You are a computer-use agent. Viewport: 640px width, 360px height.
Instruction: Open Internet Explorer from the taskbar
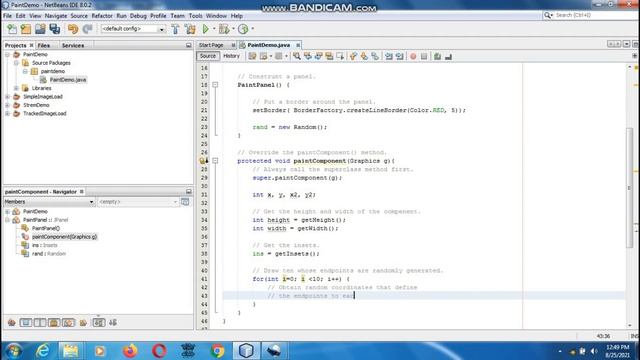(x=42, y=351)
